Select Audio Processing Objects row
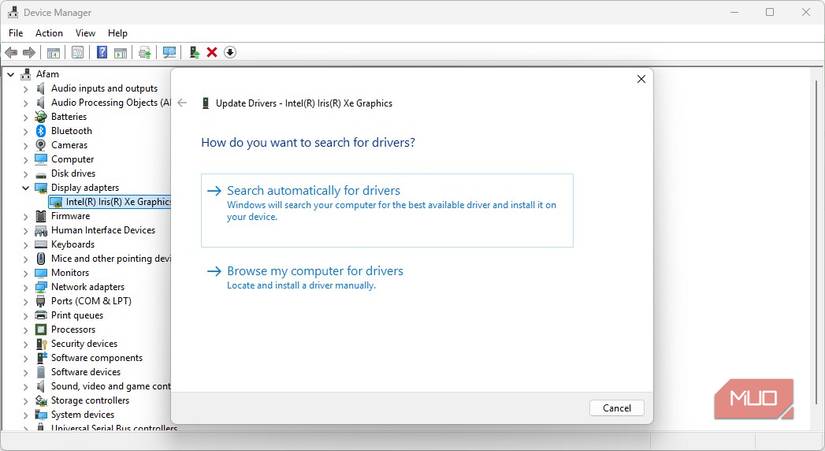Image resolution: width=825 pixels, height=451 pixels. pyautogui.click(x=103, y=103)
